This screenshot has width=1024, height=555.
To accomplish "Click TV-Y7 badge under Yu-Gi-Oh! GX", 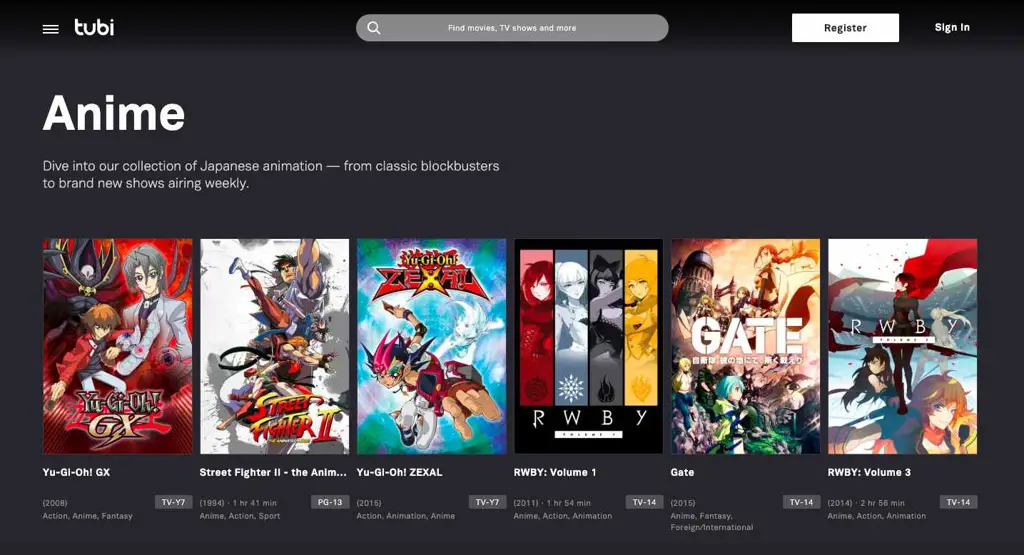I will coord(173,502).
